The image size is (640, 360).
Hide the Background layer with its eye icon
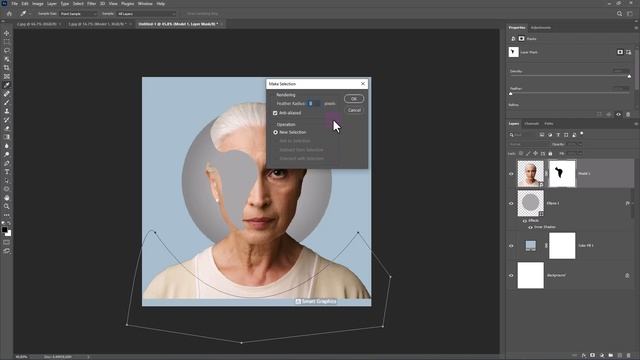coord(511,276)
